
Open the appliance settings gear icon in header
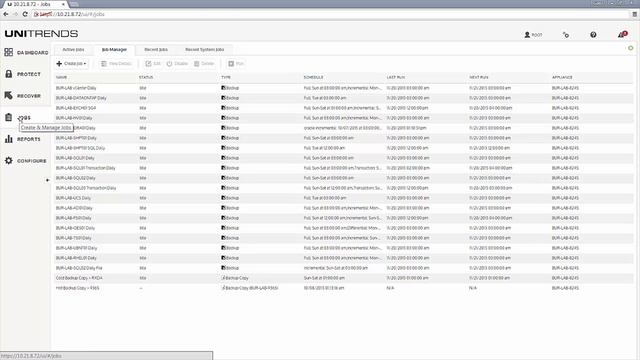566,35
